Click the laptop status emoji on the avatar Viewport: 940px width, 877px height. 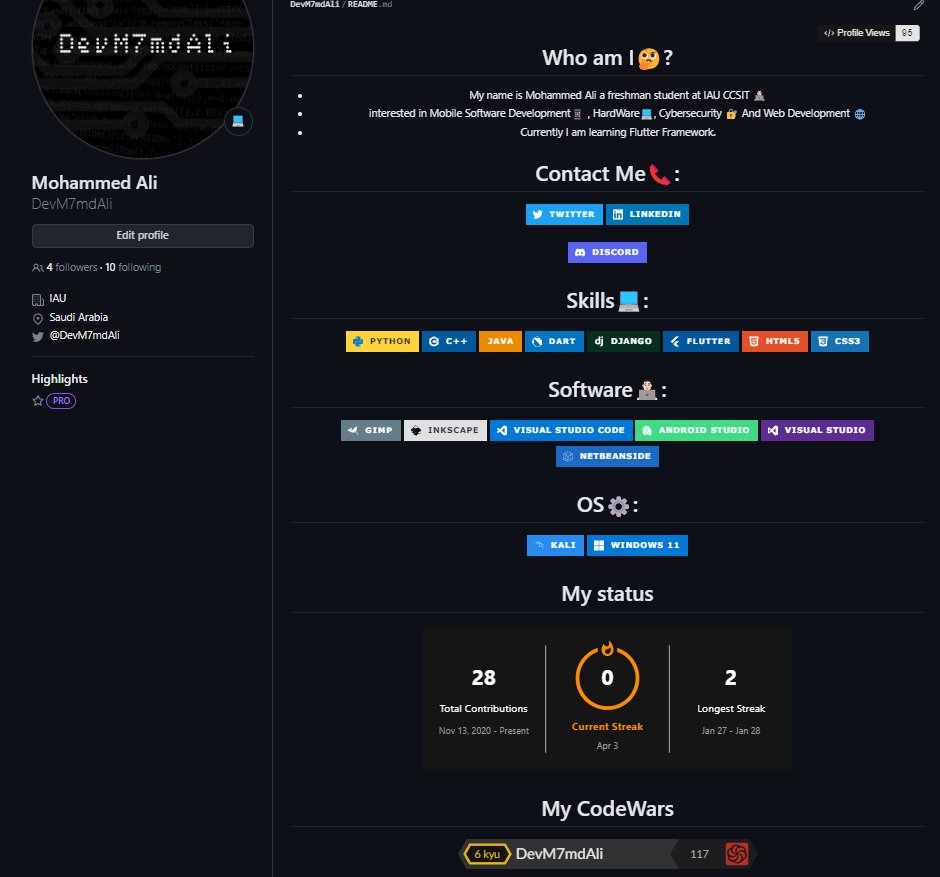tap(238, 122)
